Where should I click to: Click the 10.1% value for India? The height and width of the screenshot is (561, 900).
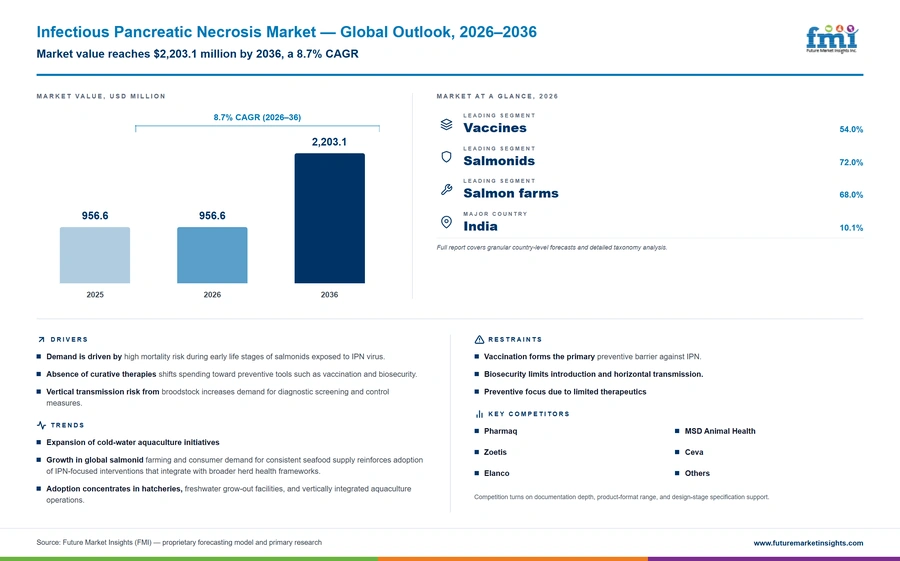tap(851, 228)
